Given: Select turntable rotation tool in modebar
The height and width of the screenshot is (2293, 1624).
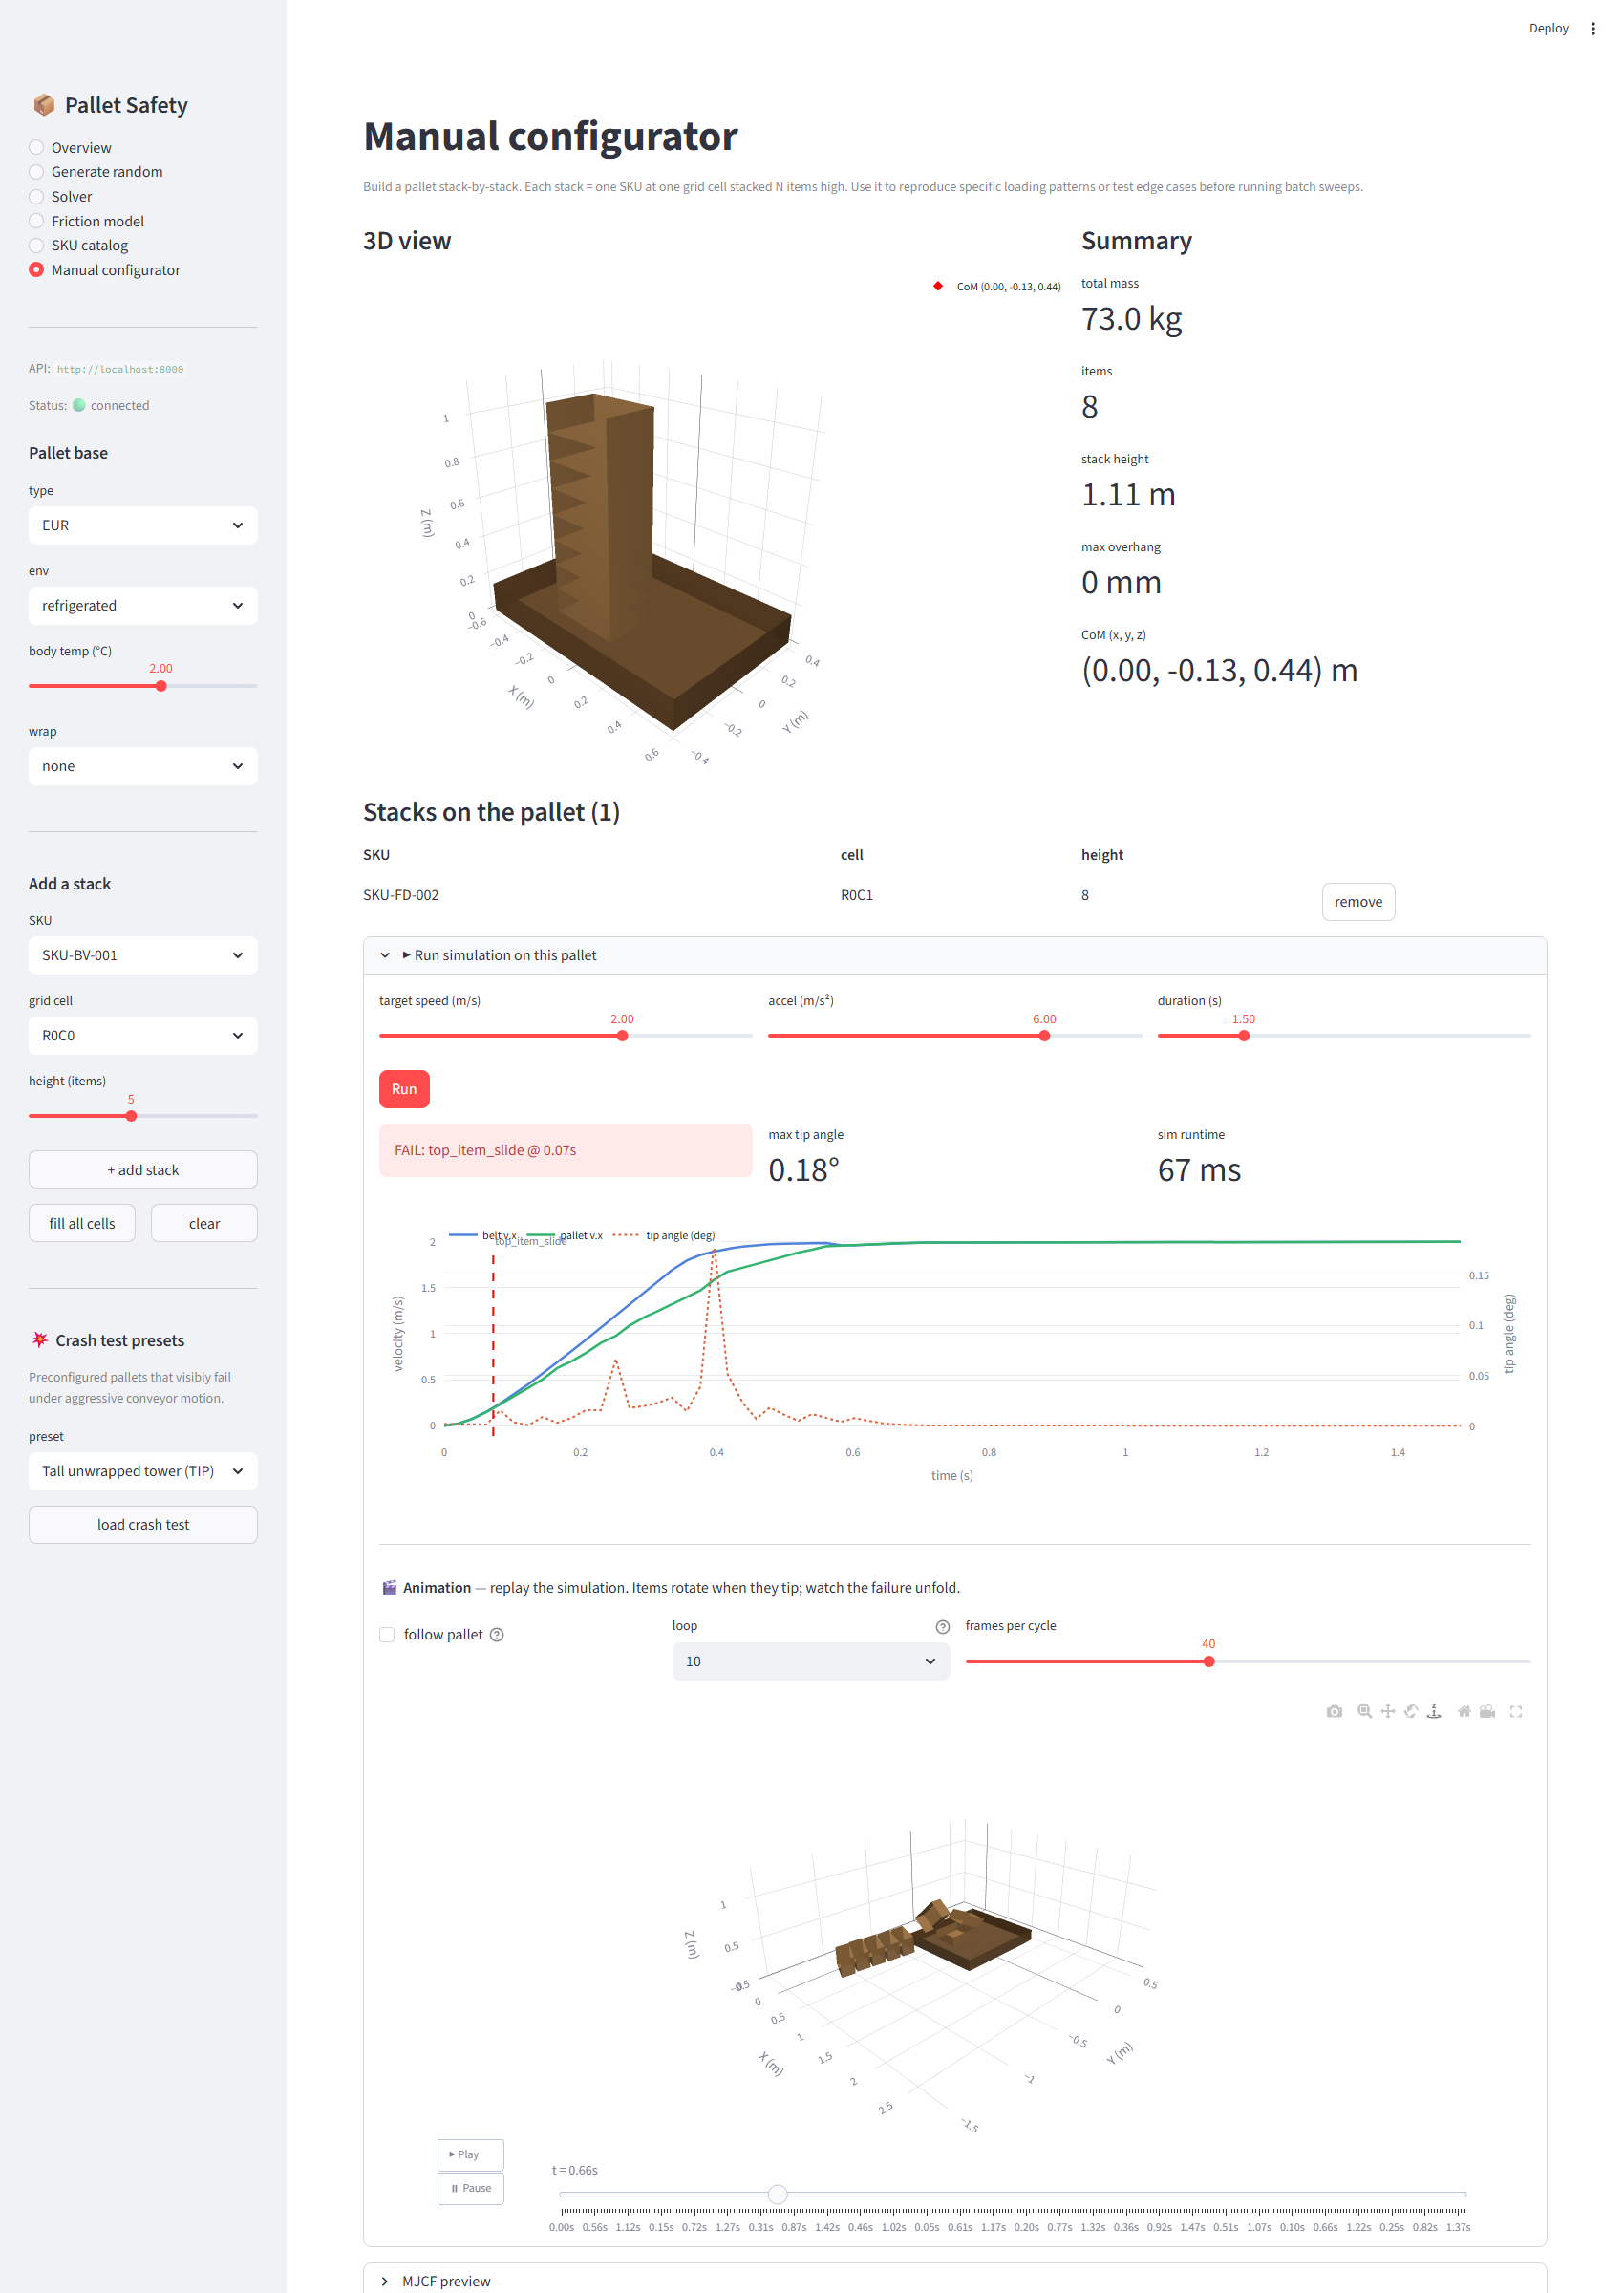Looking at the screenshot, I should click(x=1434, y=1711).
